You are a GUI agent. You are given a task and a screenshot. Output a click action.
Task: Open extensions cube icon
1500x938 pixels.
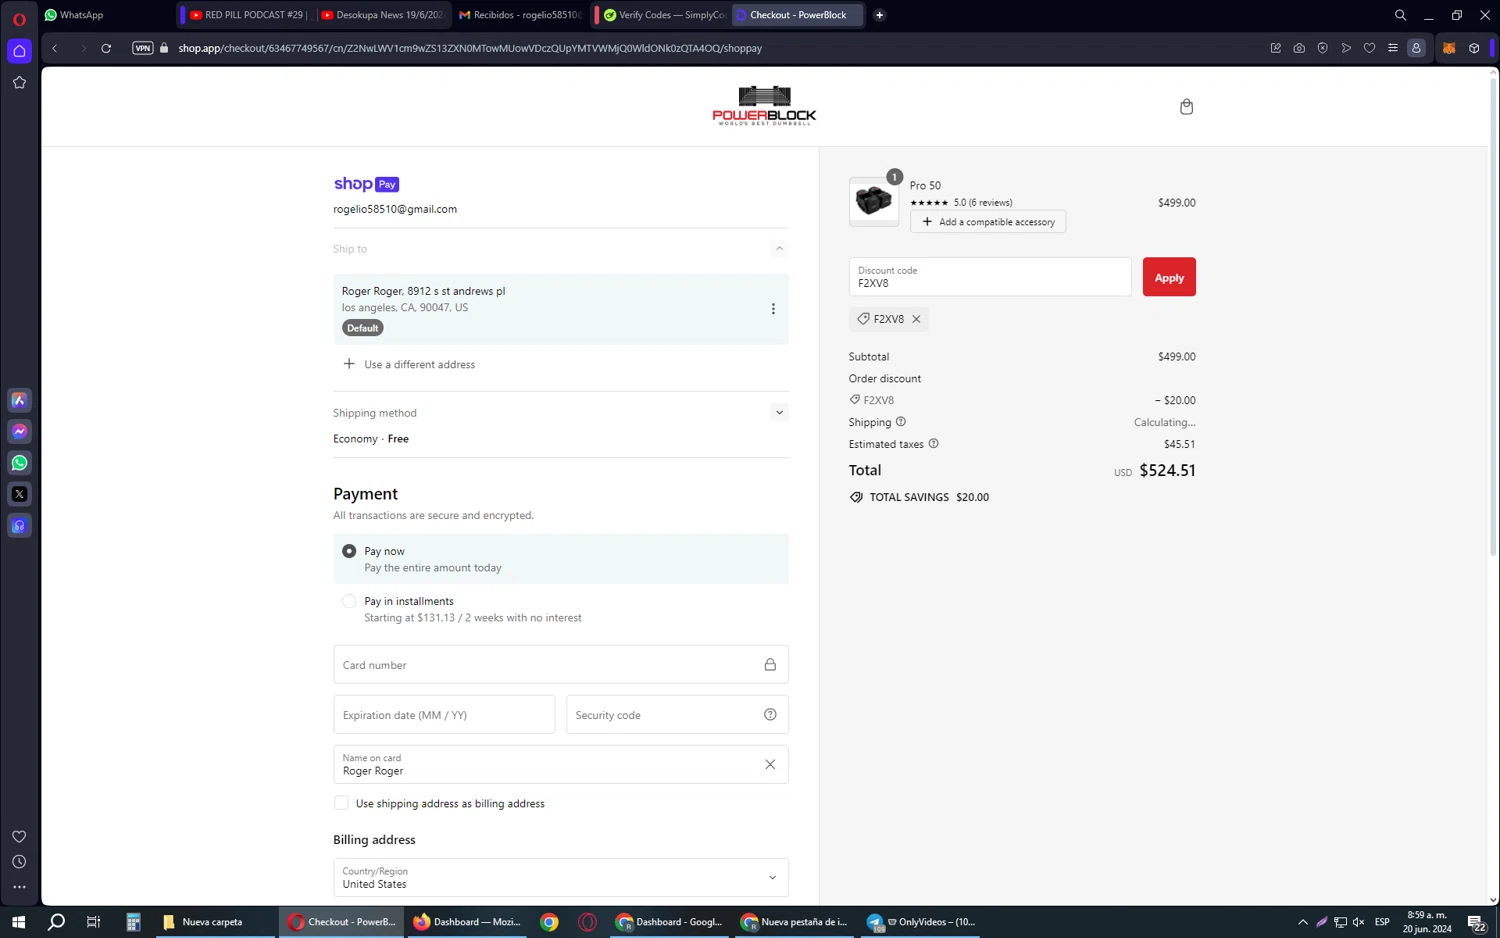pyautogui.click(x=1474, y=48)
